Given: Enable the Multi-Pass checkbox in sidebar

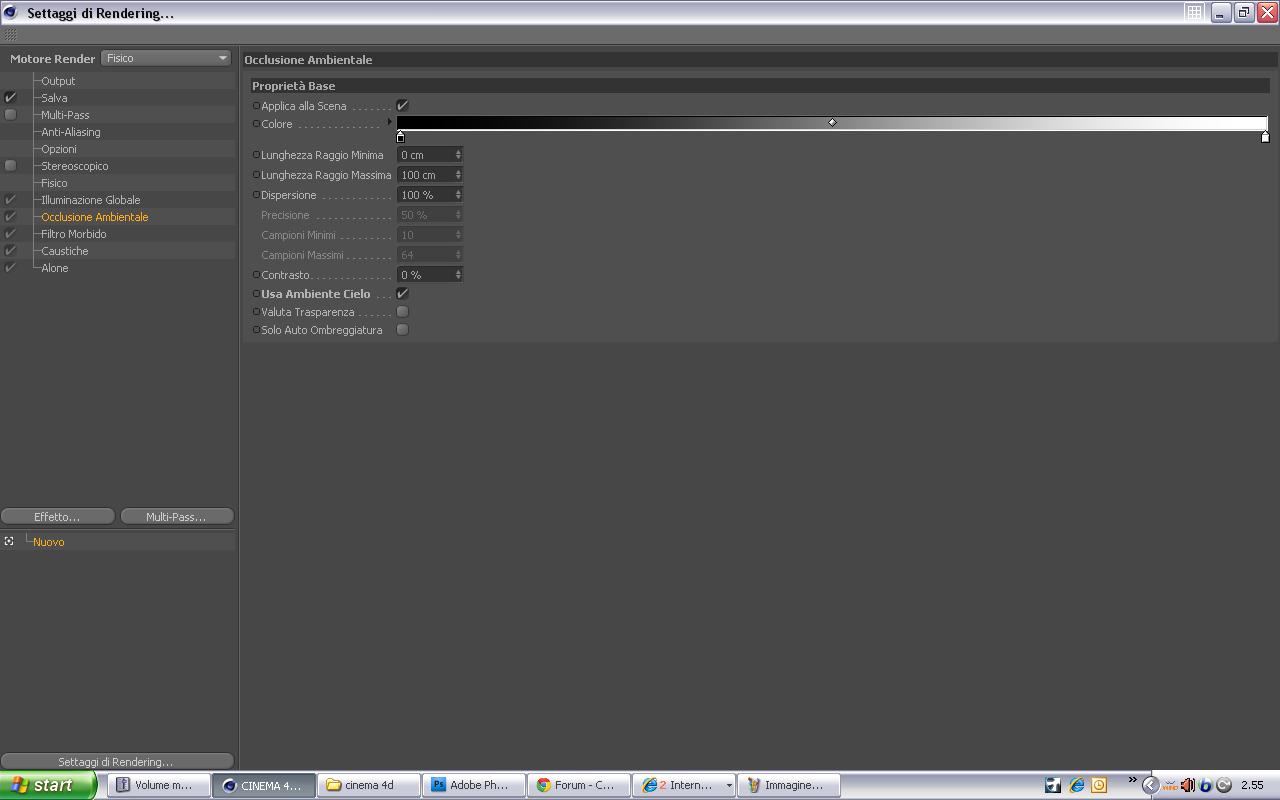Looking at the screenshot, I should 10,114.
